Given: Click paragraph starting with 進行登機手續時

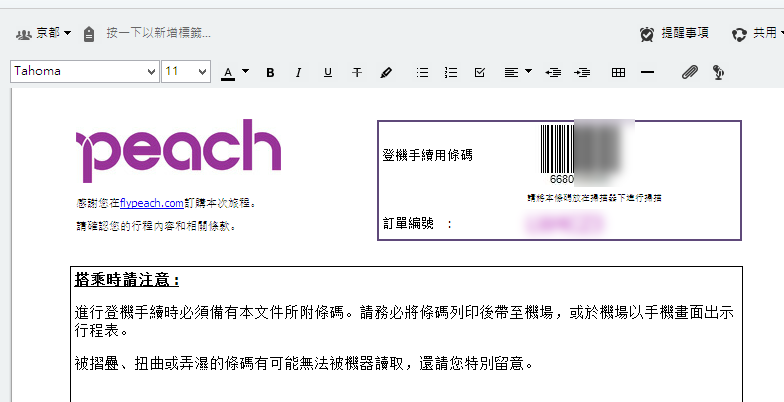Looking at the screenshot, I should 404,322.
